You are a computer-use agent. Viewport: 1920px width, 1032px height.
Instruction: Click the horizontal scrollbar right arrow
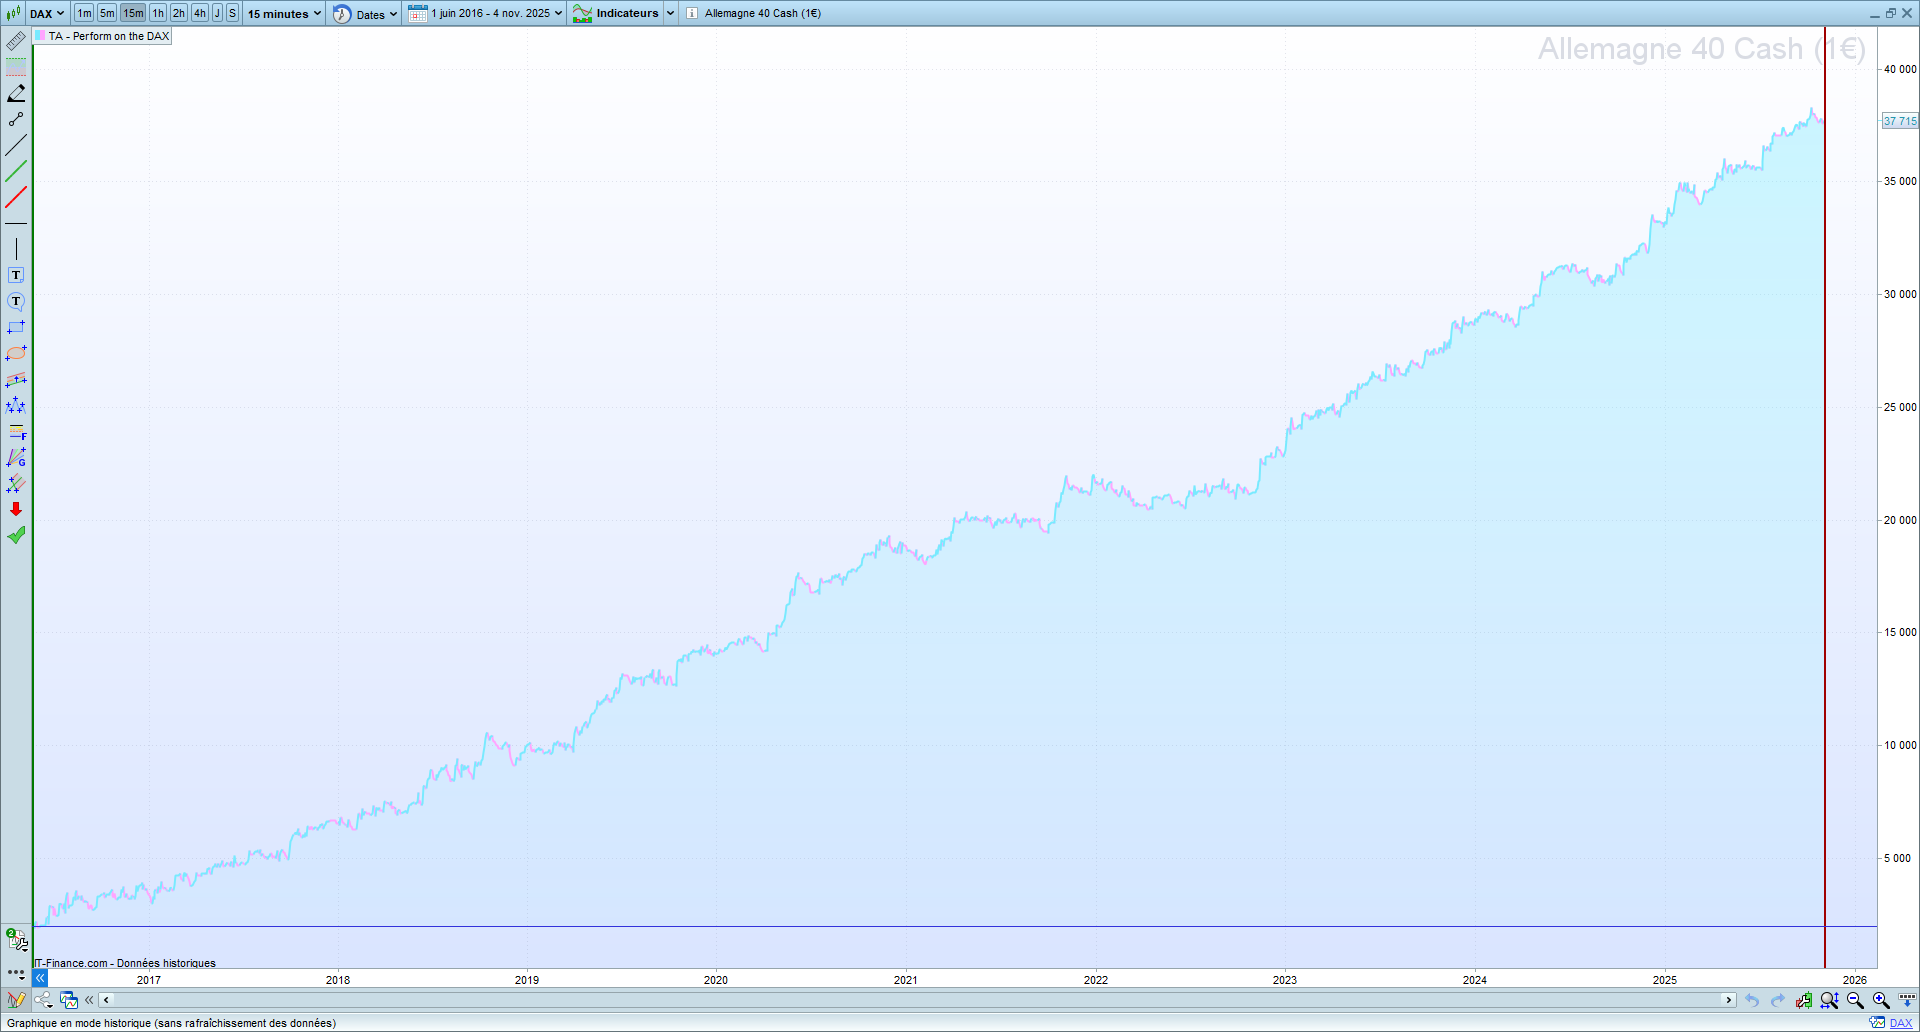[x=1728, y=1000]
